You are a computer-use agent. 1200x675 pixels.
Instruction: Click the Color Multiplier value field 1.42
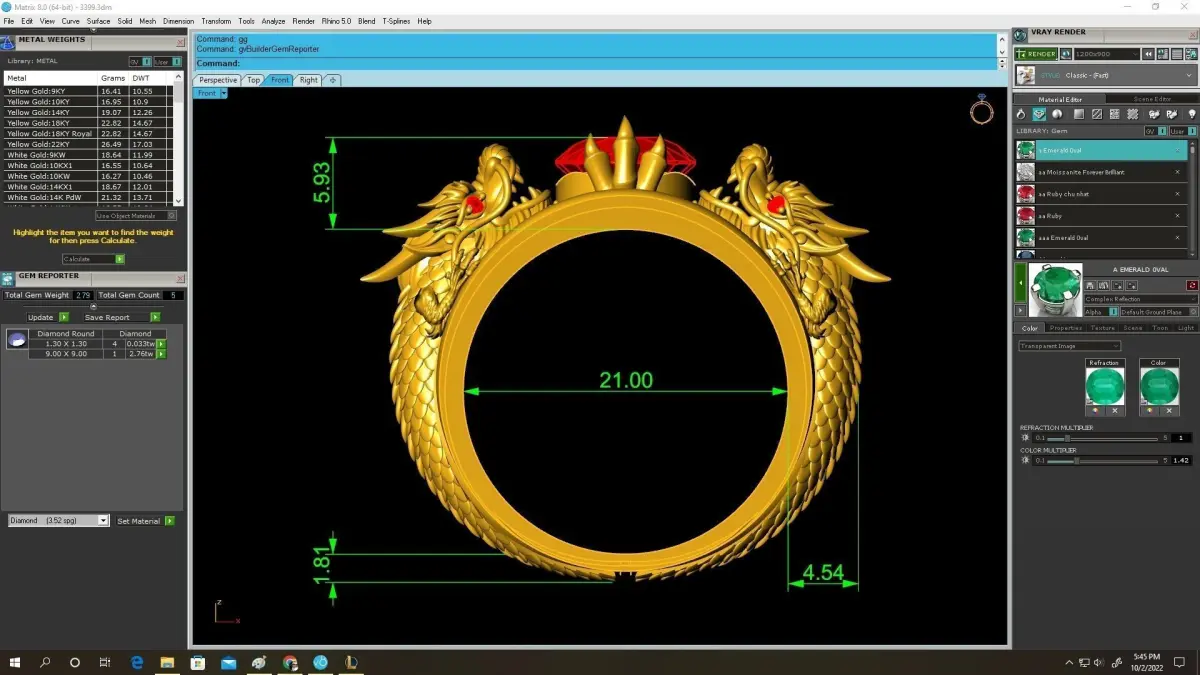click(x=1182, y=461)
